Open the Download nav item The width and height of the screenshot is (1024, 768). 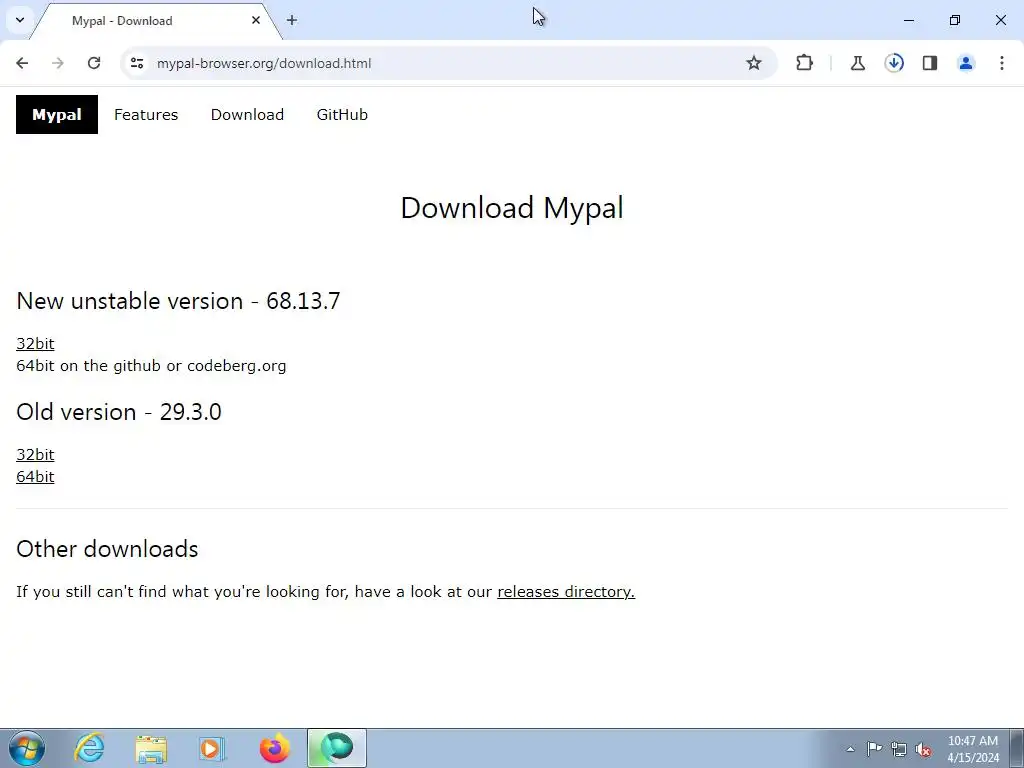(248, 114)
